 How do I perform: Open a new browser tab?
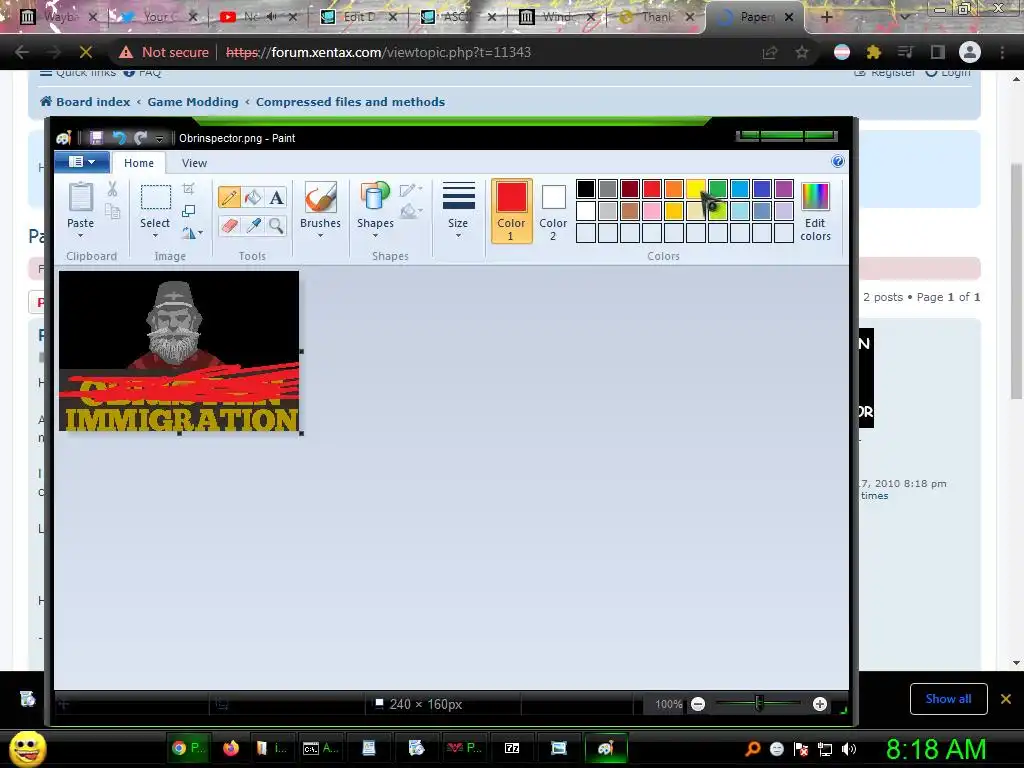point(826,17)
